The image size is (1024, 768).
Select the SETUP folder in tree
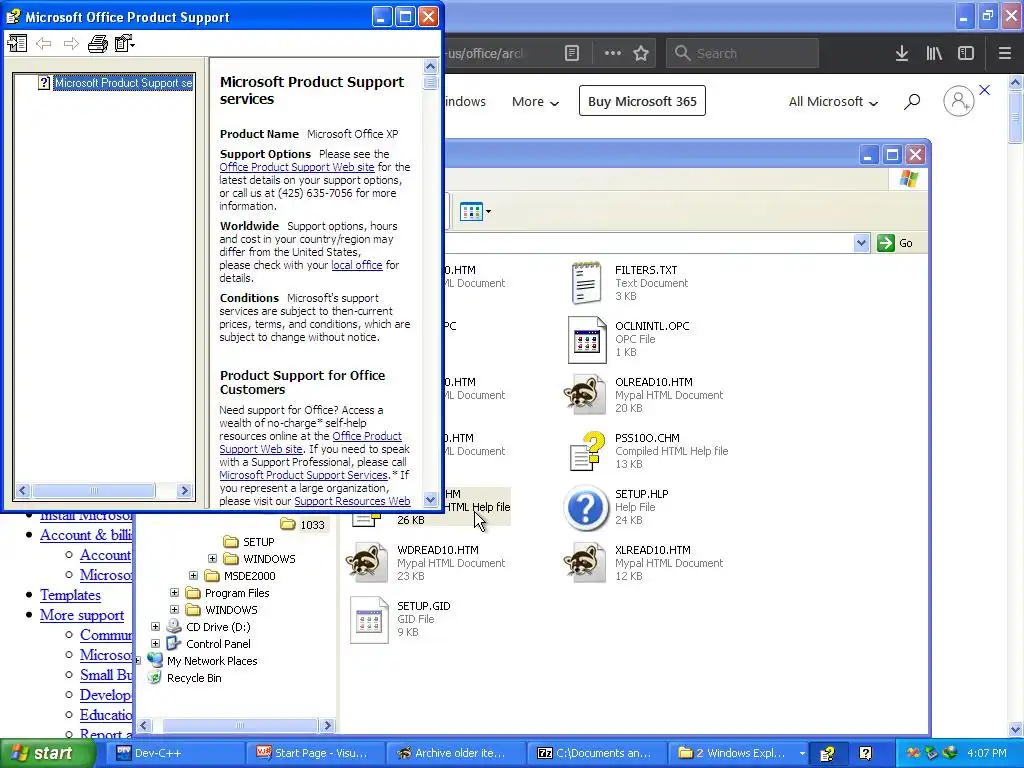(x=259, y=542)
